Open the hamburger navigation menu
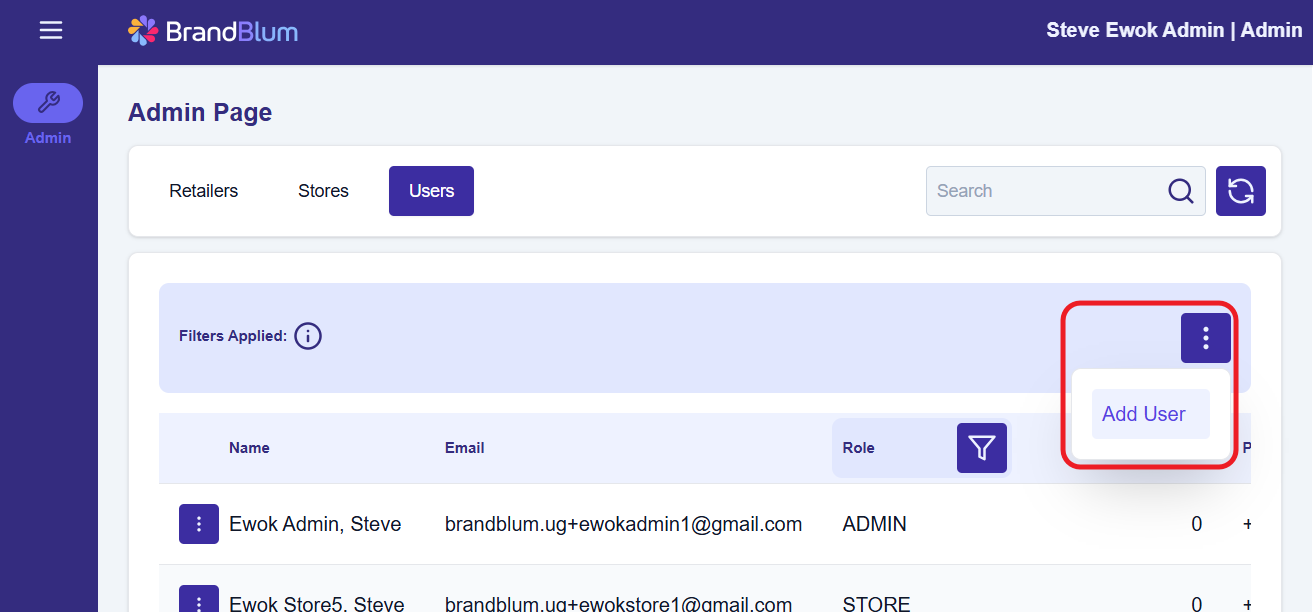 click(51, 31)
